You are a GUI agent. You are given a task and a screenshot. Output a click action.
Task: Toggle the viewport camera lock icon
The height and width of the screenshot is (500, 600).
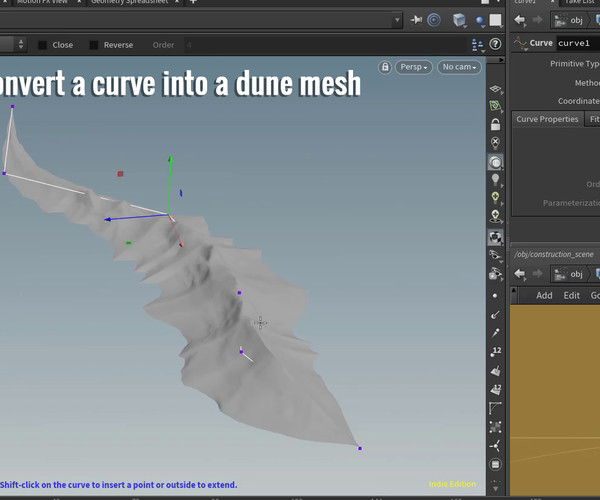[385, 67]
